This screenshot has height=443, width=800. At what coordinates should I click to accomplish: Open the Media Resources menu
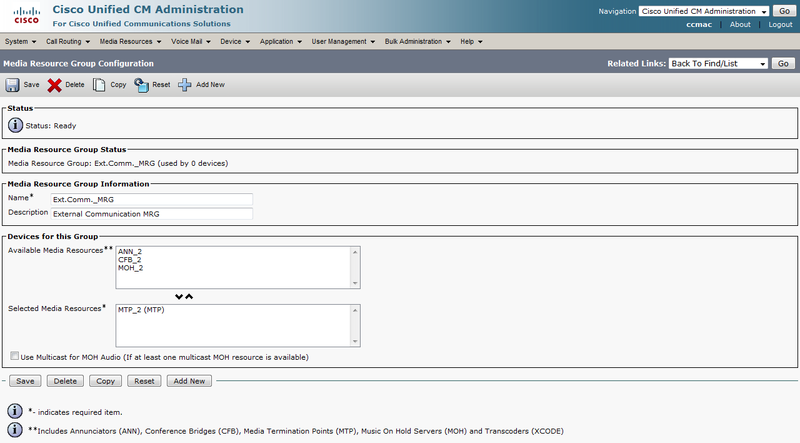[x=130, y=41]
